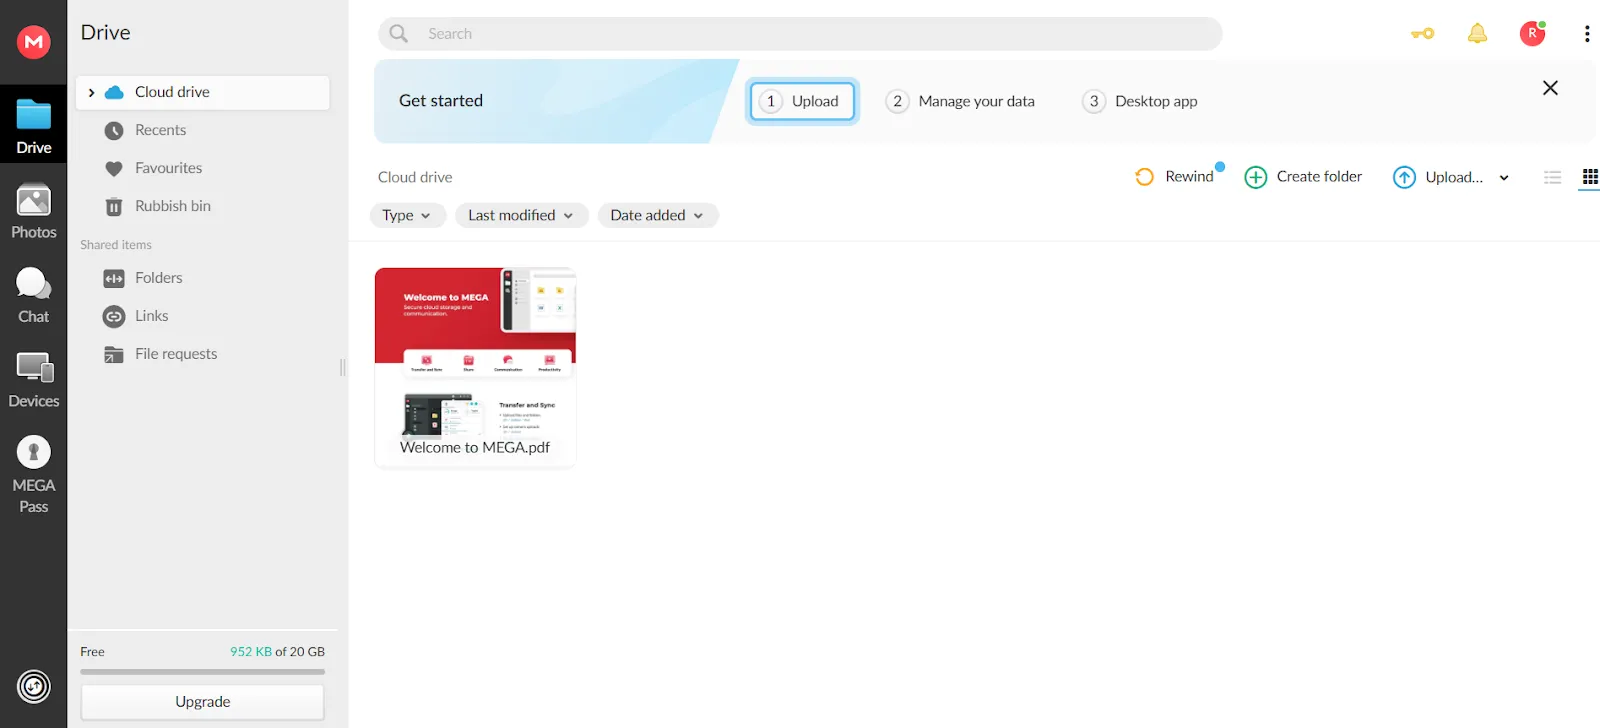Click the Rewind button

point(1175,177)
